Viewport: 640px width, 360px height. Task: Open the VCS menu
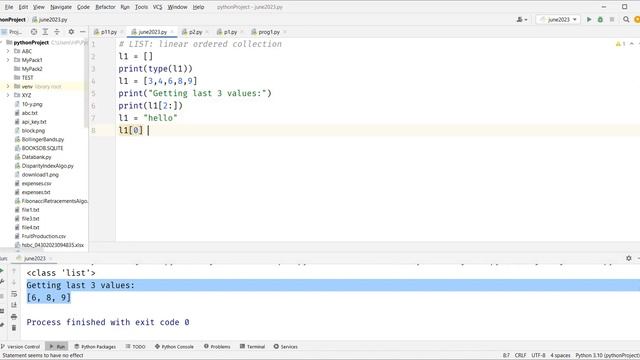(158, 7)
